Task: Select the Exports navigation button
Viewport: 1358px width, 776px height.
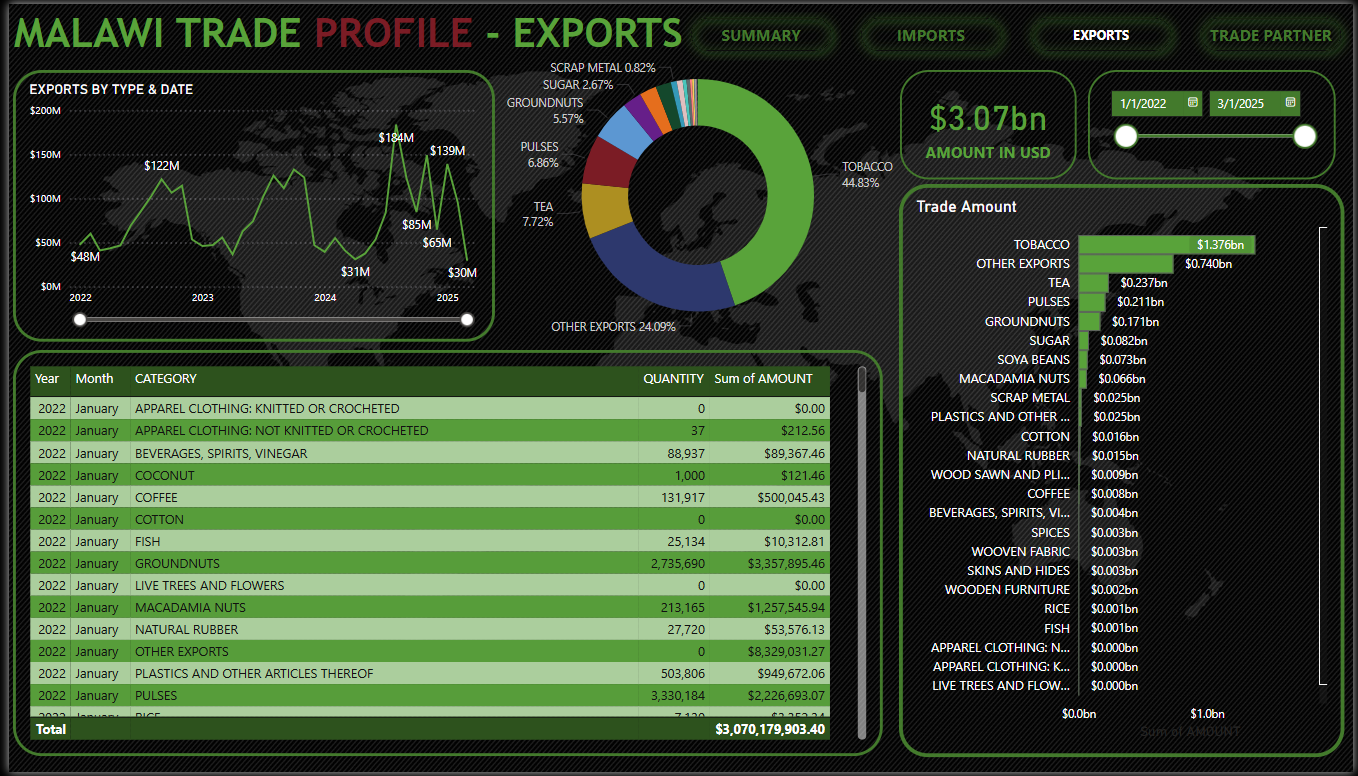Action: (1100, 36)
